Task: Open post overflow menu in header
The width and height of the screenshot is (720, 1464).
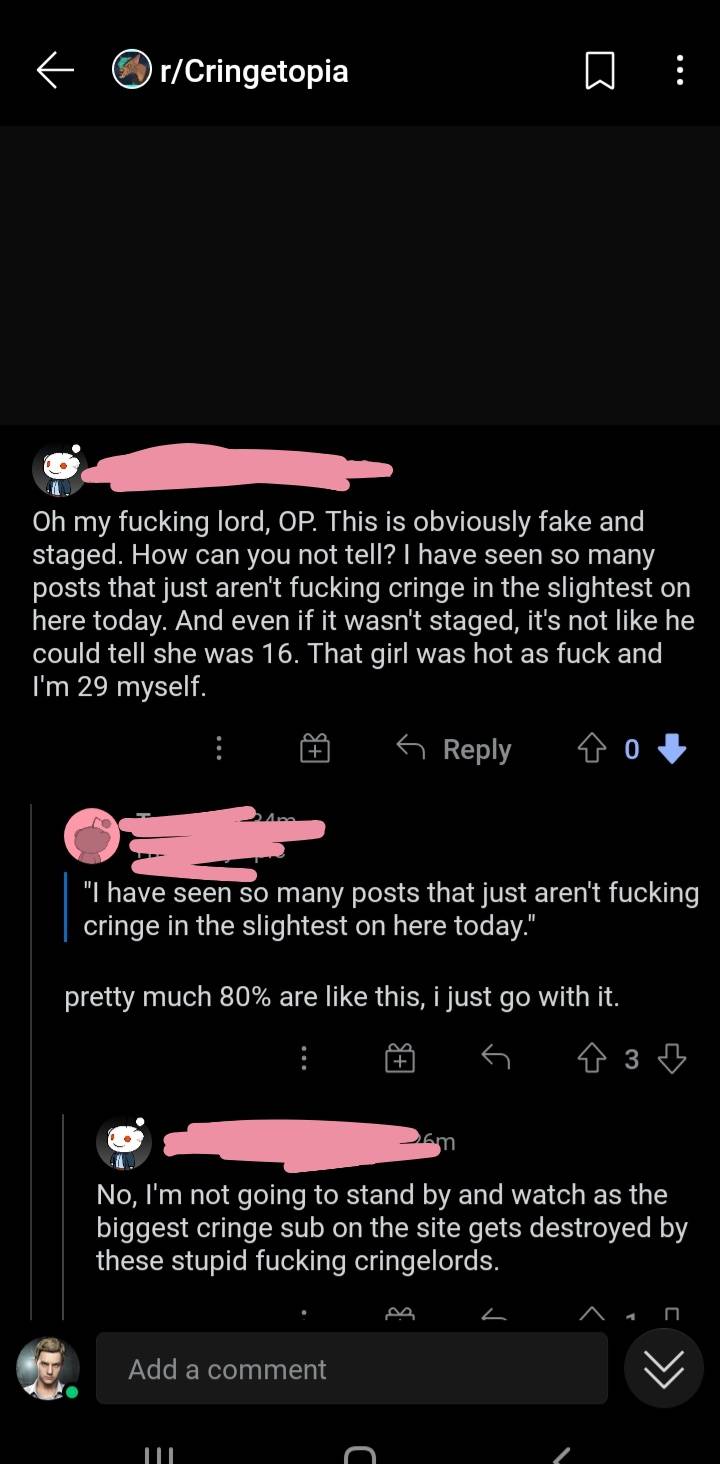Action: (680, 70)
